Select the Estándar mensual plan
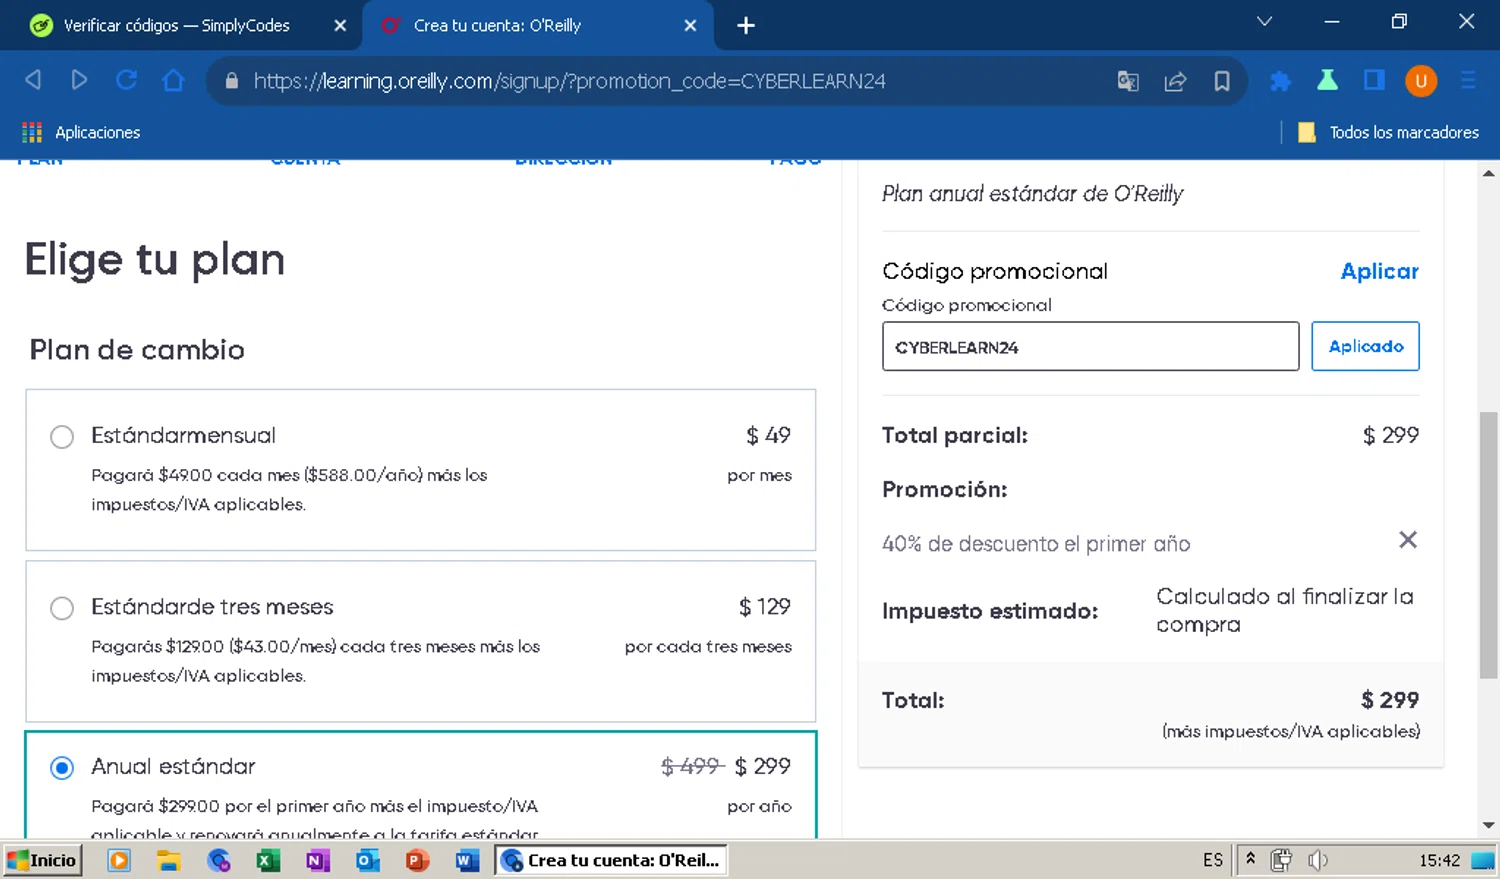1500x879 pixels. click(62, 437)
